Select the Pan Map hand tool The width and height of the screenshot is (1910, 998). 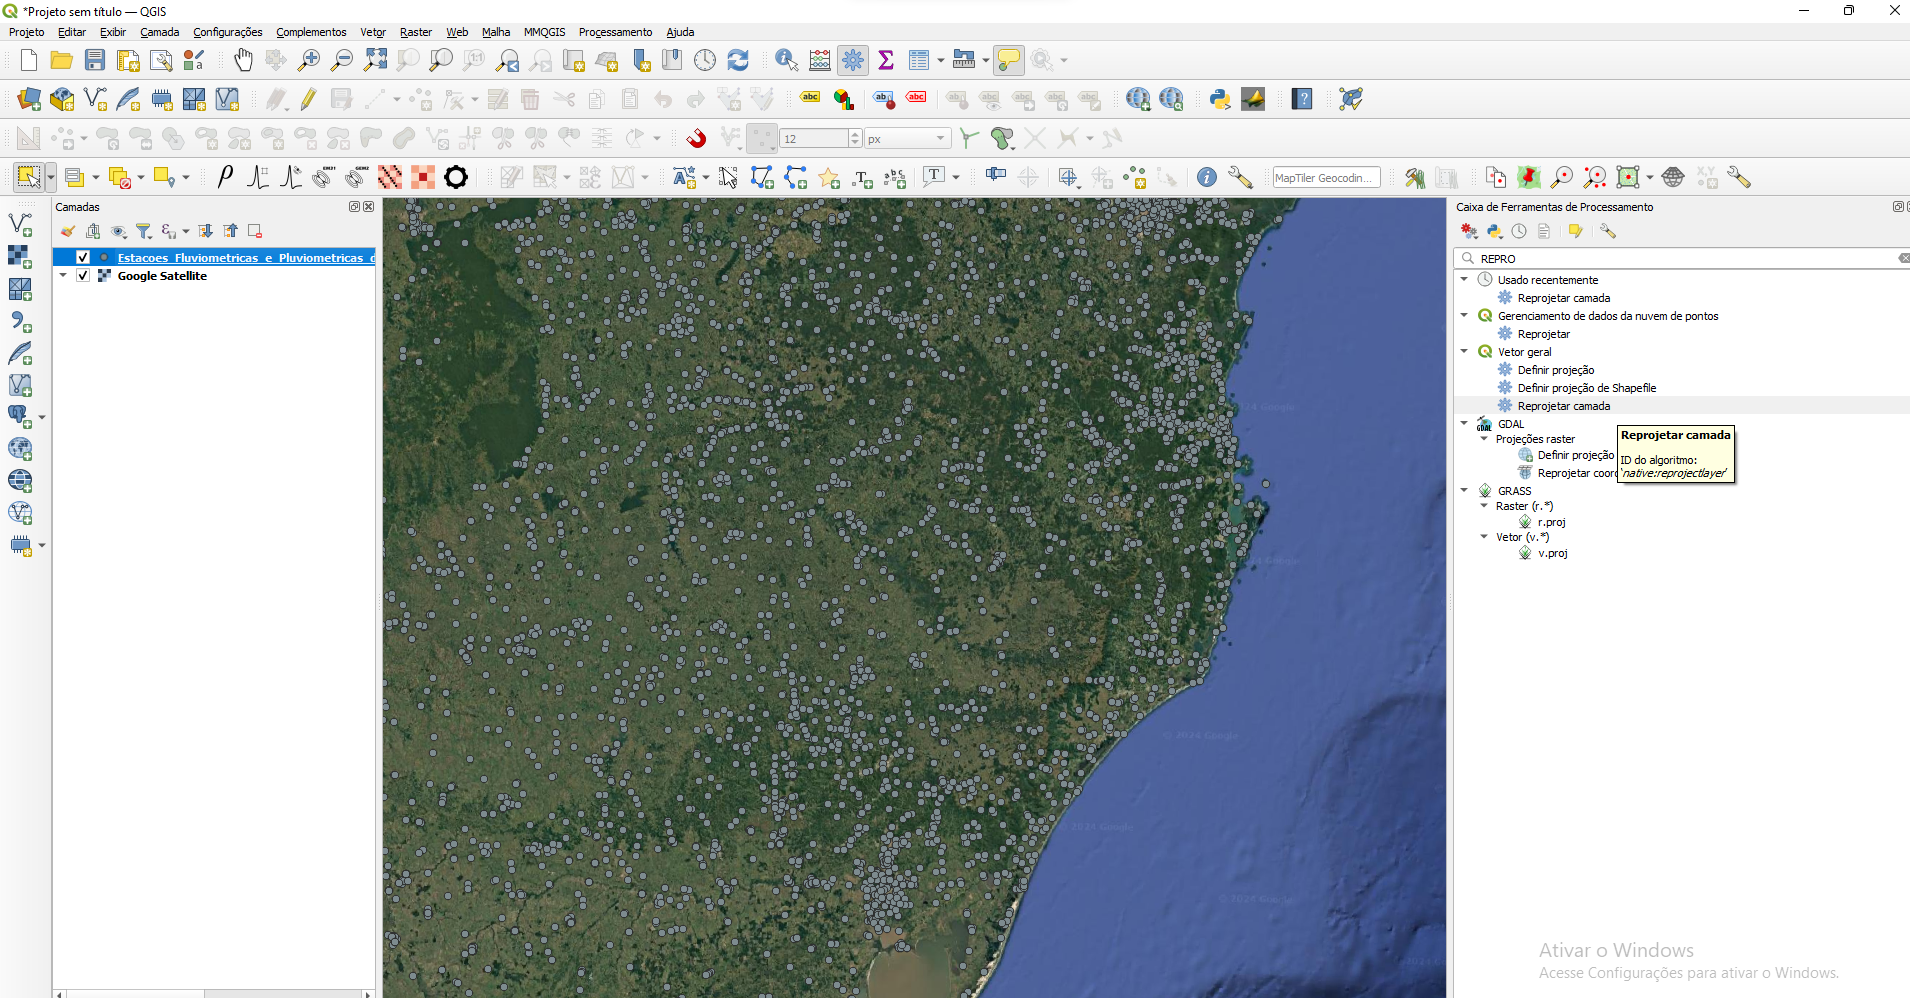coord(243,60)
